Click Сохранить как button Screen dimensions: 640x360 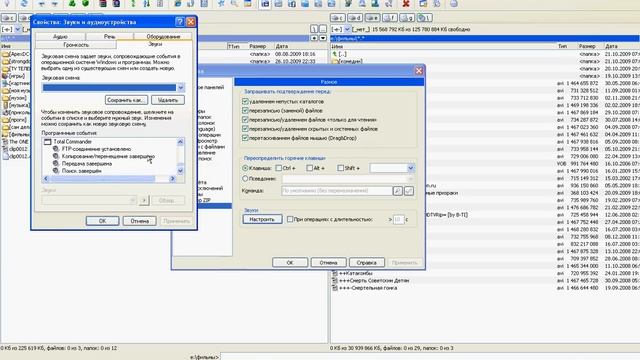[x=126, y=100]
